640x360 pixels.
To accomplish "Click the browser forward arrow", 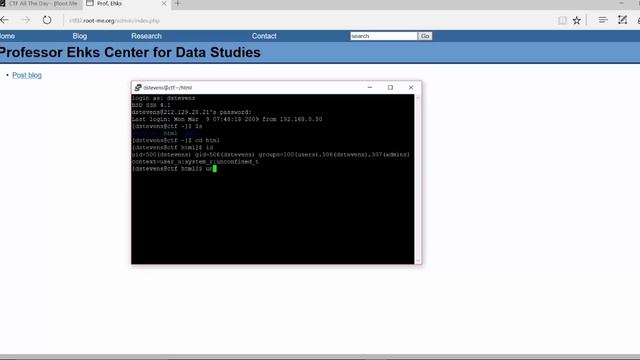I will point(25,20).
